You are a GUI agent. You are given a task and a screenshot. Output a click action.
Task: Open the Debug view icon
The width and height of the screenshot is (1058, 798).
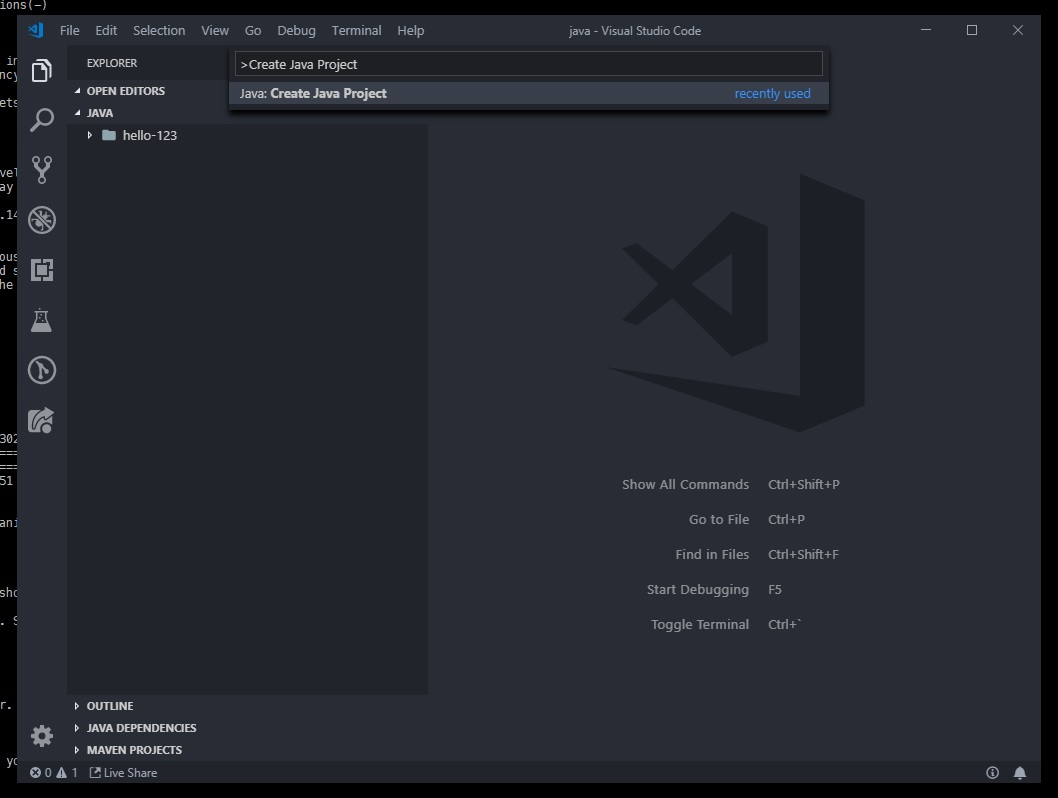(42, 220)
